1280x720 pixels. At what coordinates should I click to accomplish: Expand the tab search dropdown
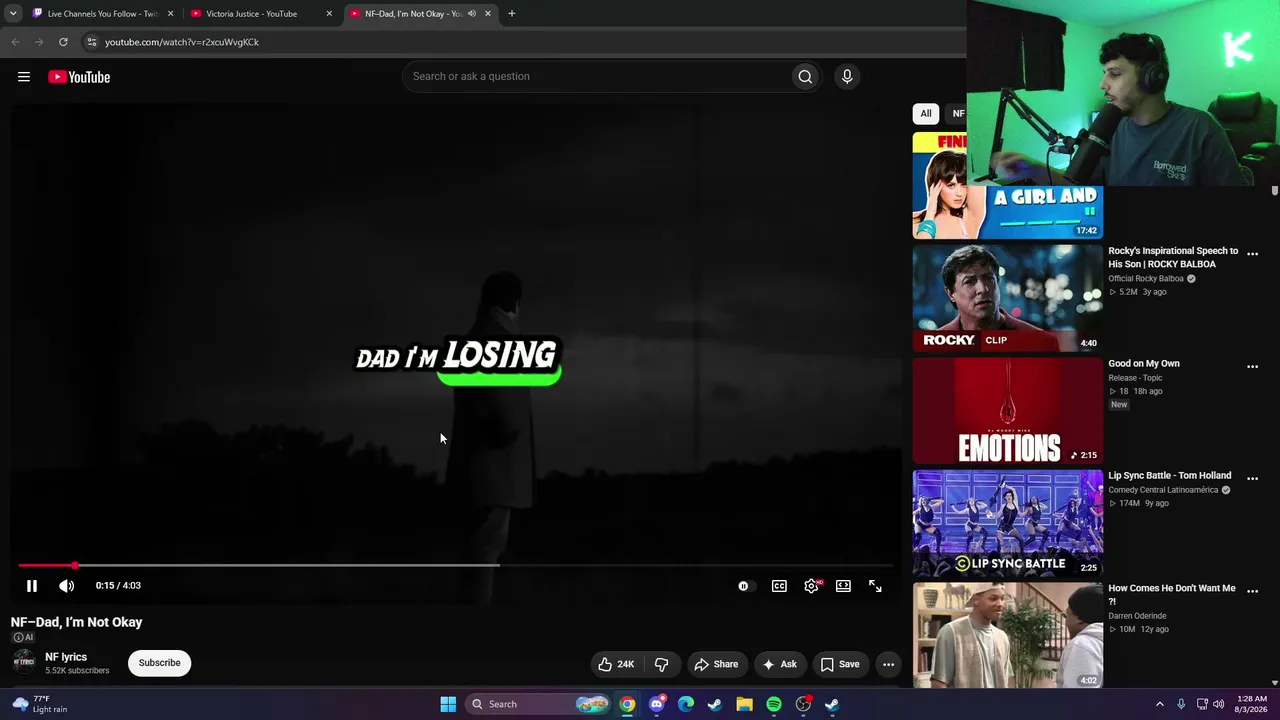click(13, 14)
